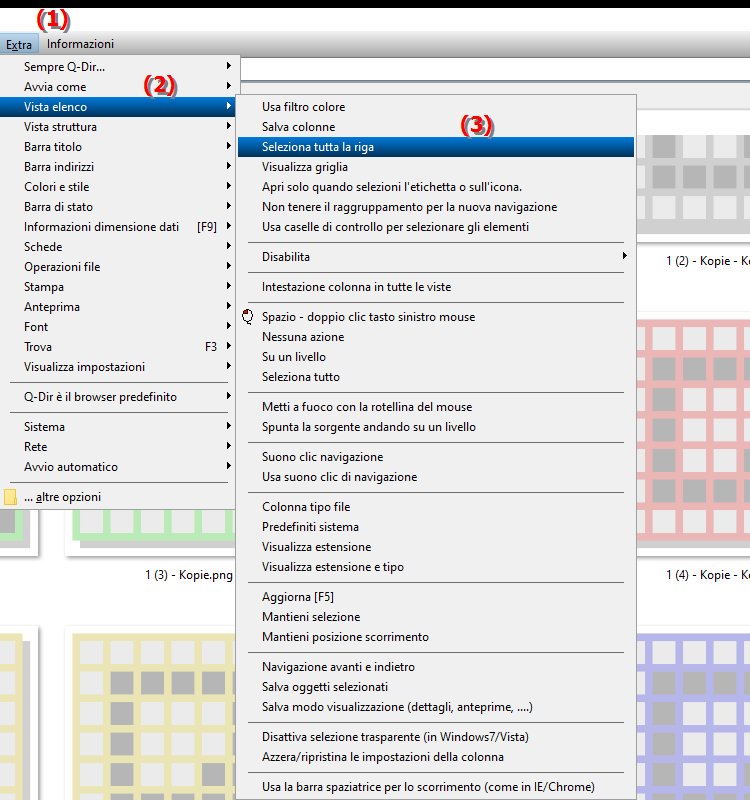Open Informazioni dimensione dati [F9] submenu

(x=118, y=227)
